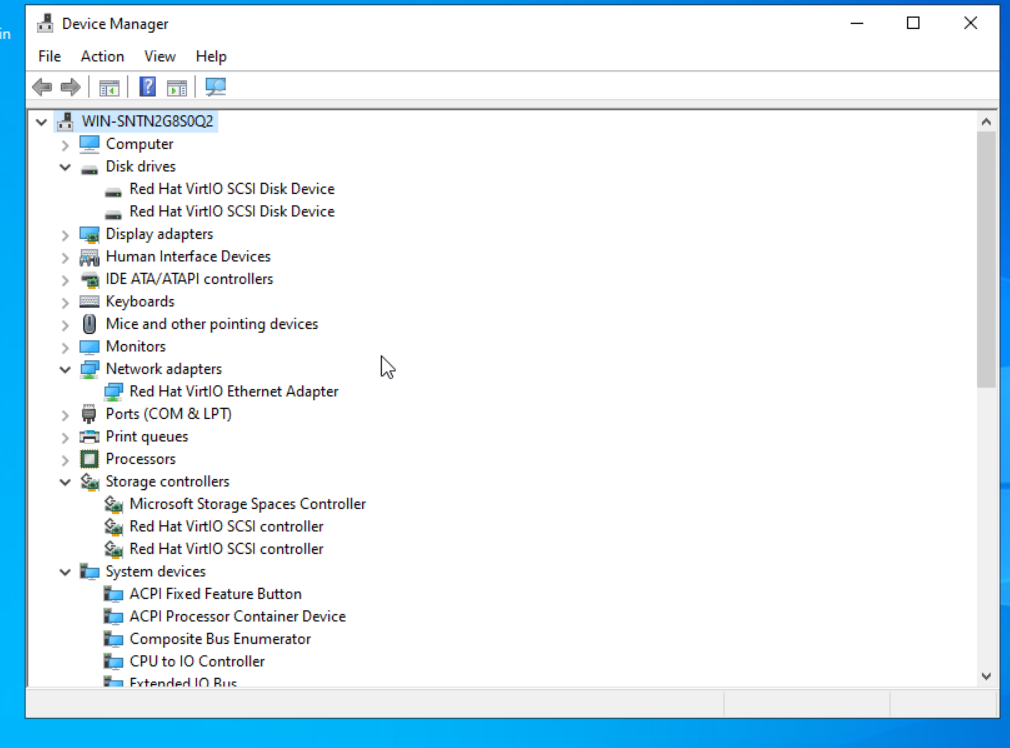This screenshot has width=1010, height=748.
Task: Click the Human Interface Devices icon
Action: 89,256
